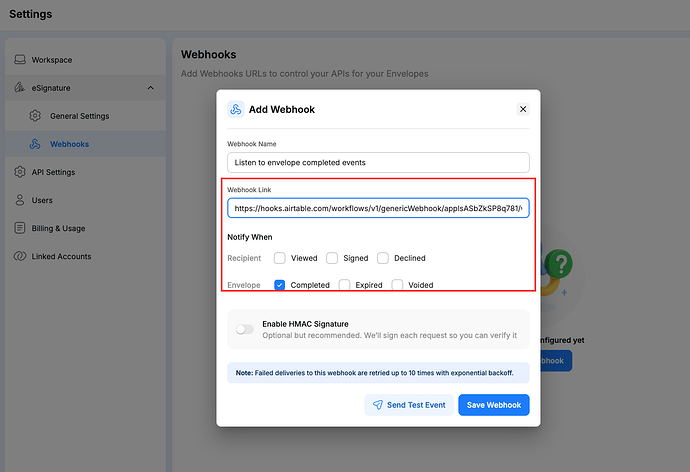The image size is (690, 472).
Task: Click the Enable HMAC Signature label
Action: click(305, 324)
